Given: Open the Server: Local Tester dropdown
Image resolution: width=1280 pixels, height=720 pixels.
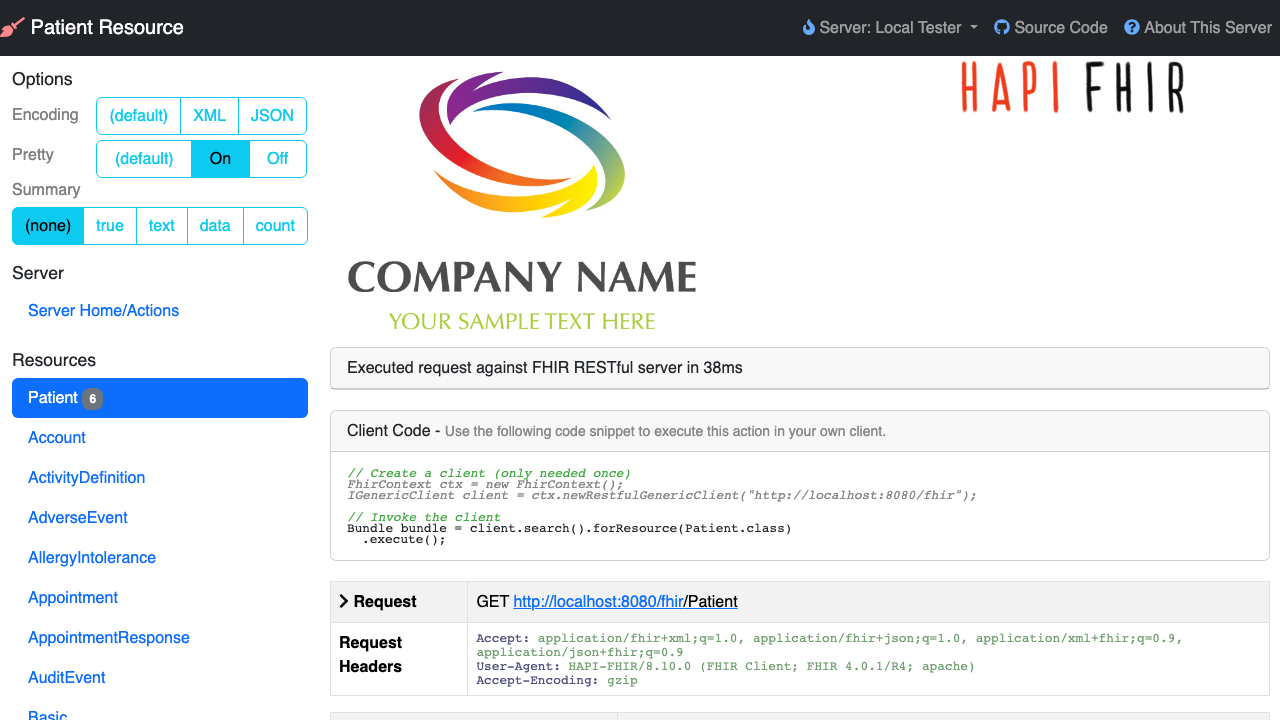Looking at the screenshot, I should 890,28.
